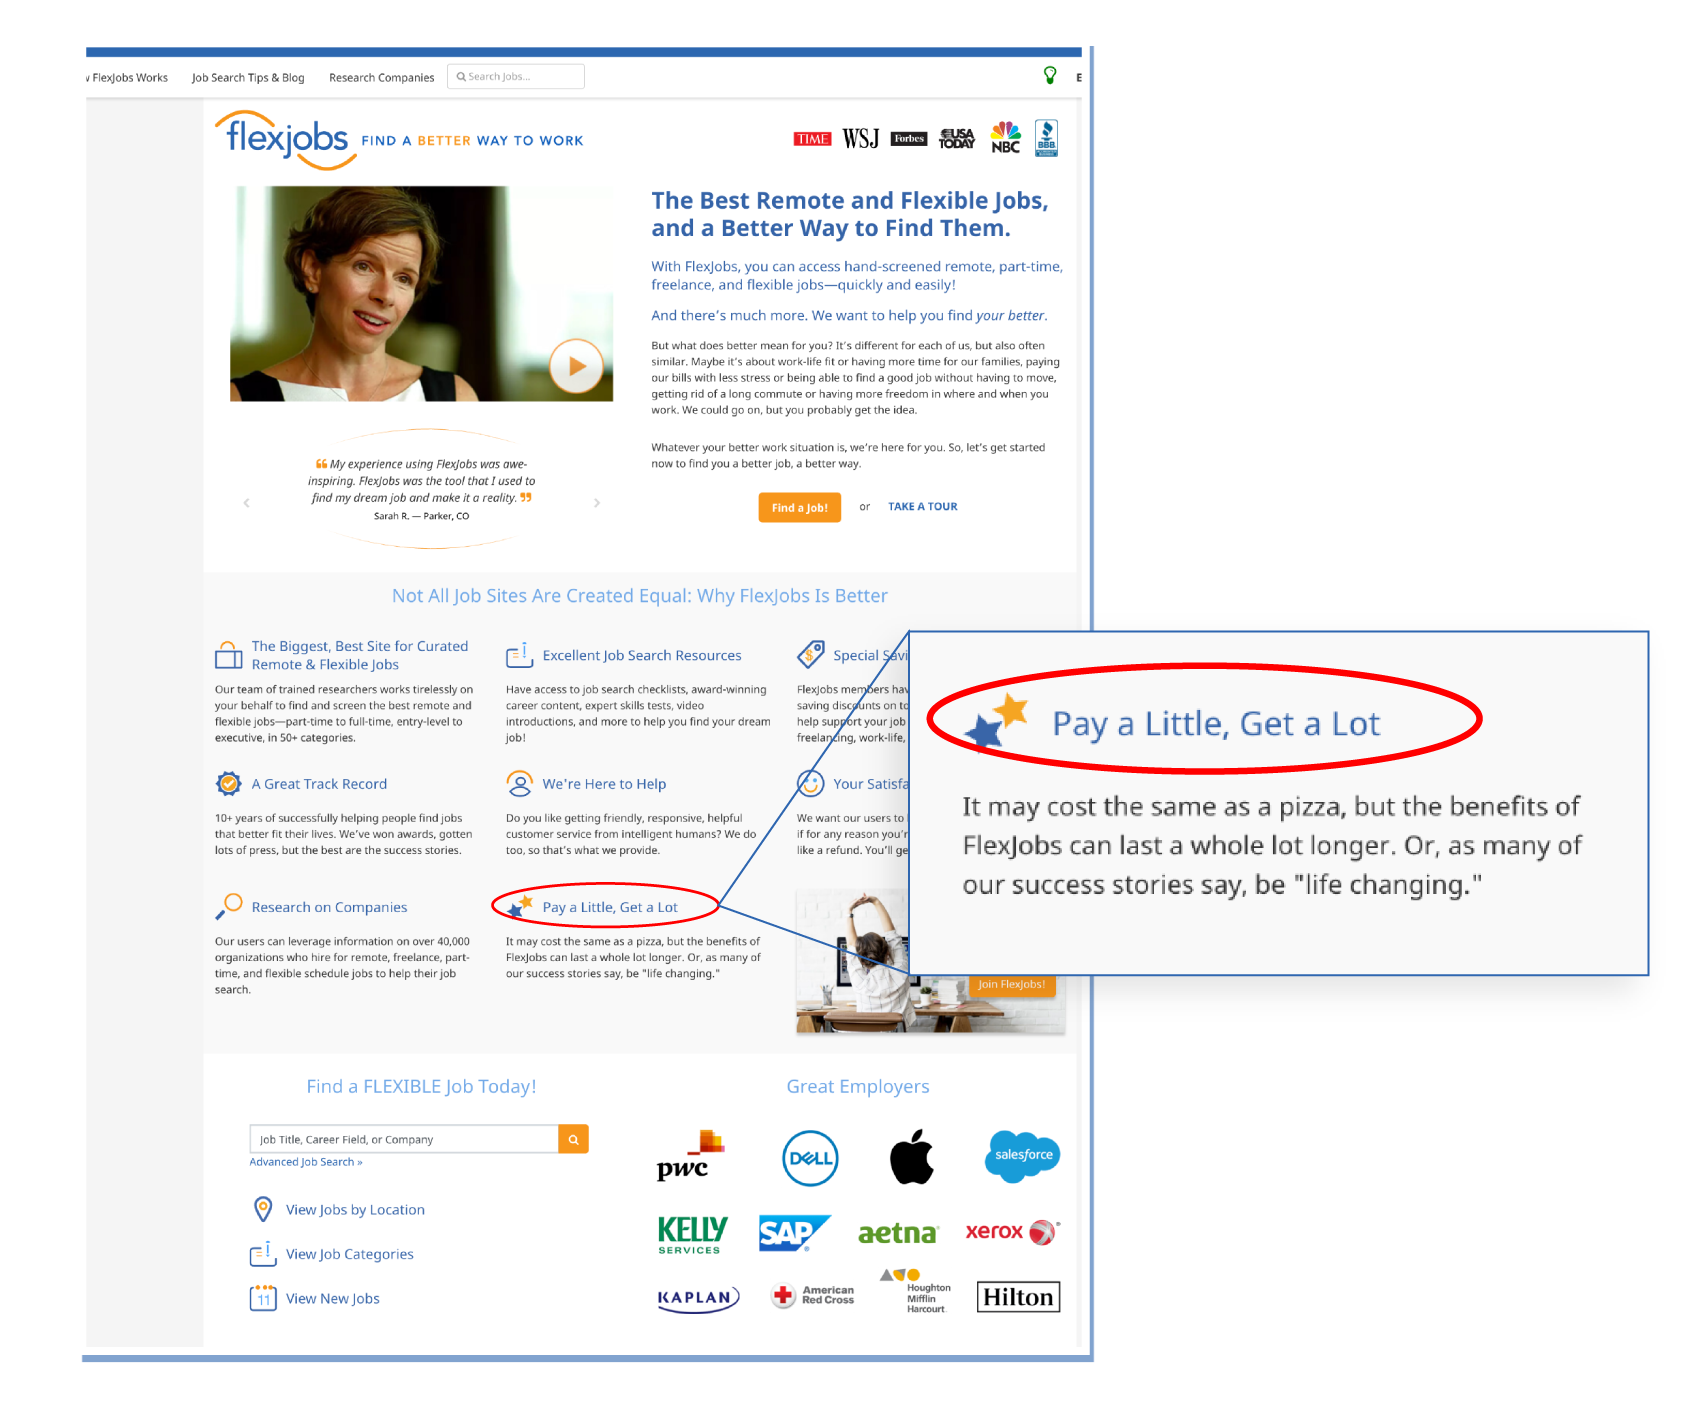Click the briefcase icon beside Biggest, Best Site

point(229,655)
